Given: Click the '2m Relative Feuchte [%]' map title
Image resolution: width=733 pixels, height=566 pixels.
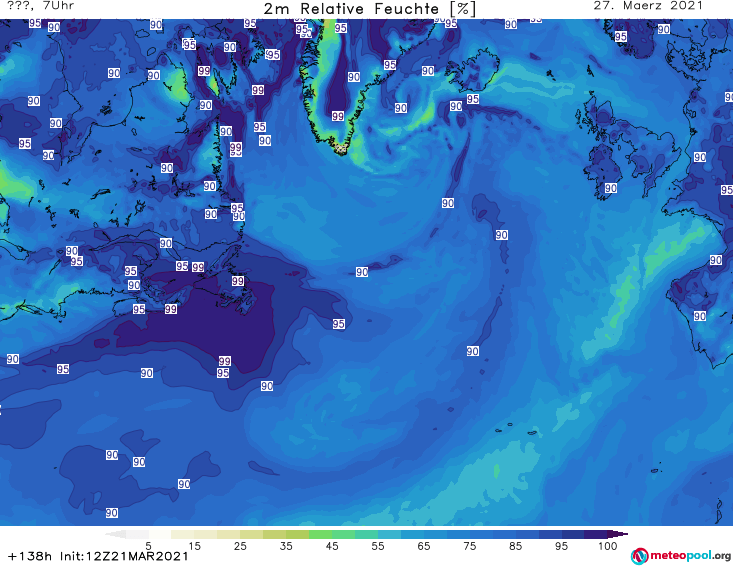Looking at the screenshot, I should click(370, 9).
